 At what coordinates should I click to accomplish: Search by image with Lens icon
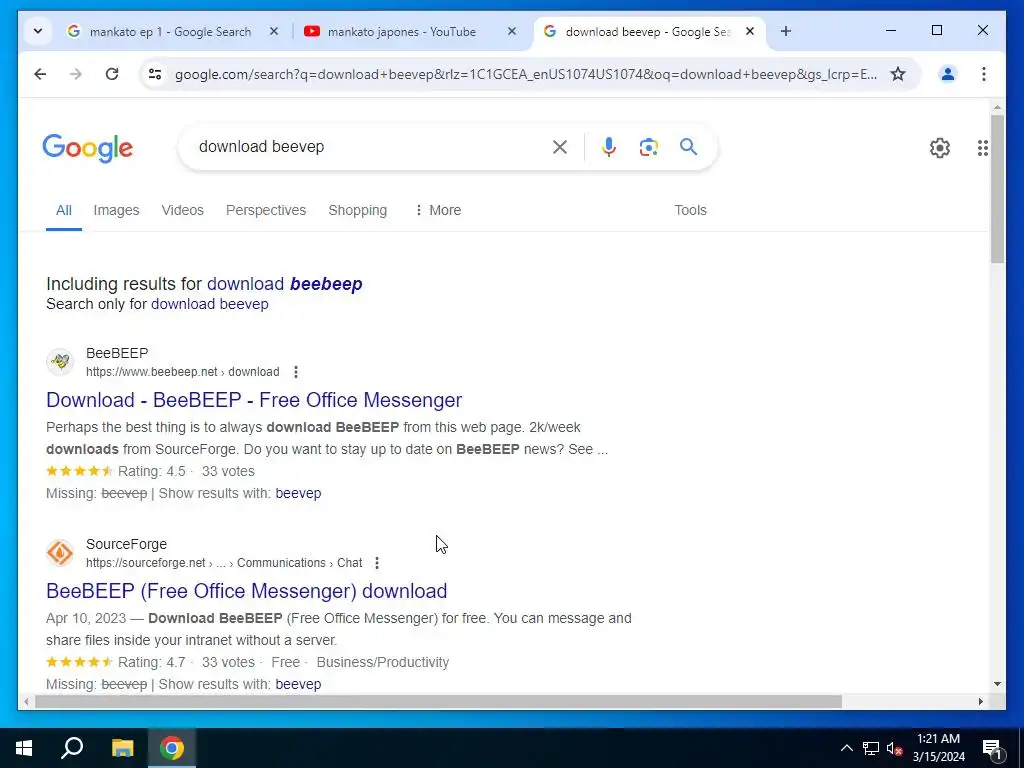648,147
